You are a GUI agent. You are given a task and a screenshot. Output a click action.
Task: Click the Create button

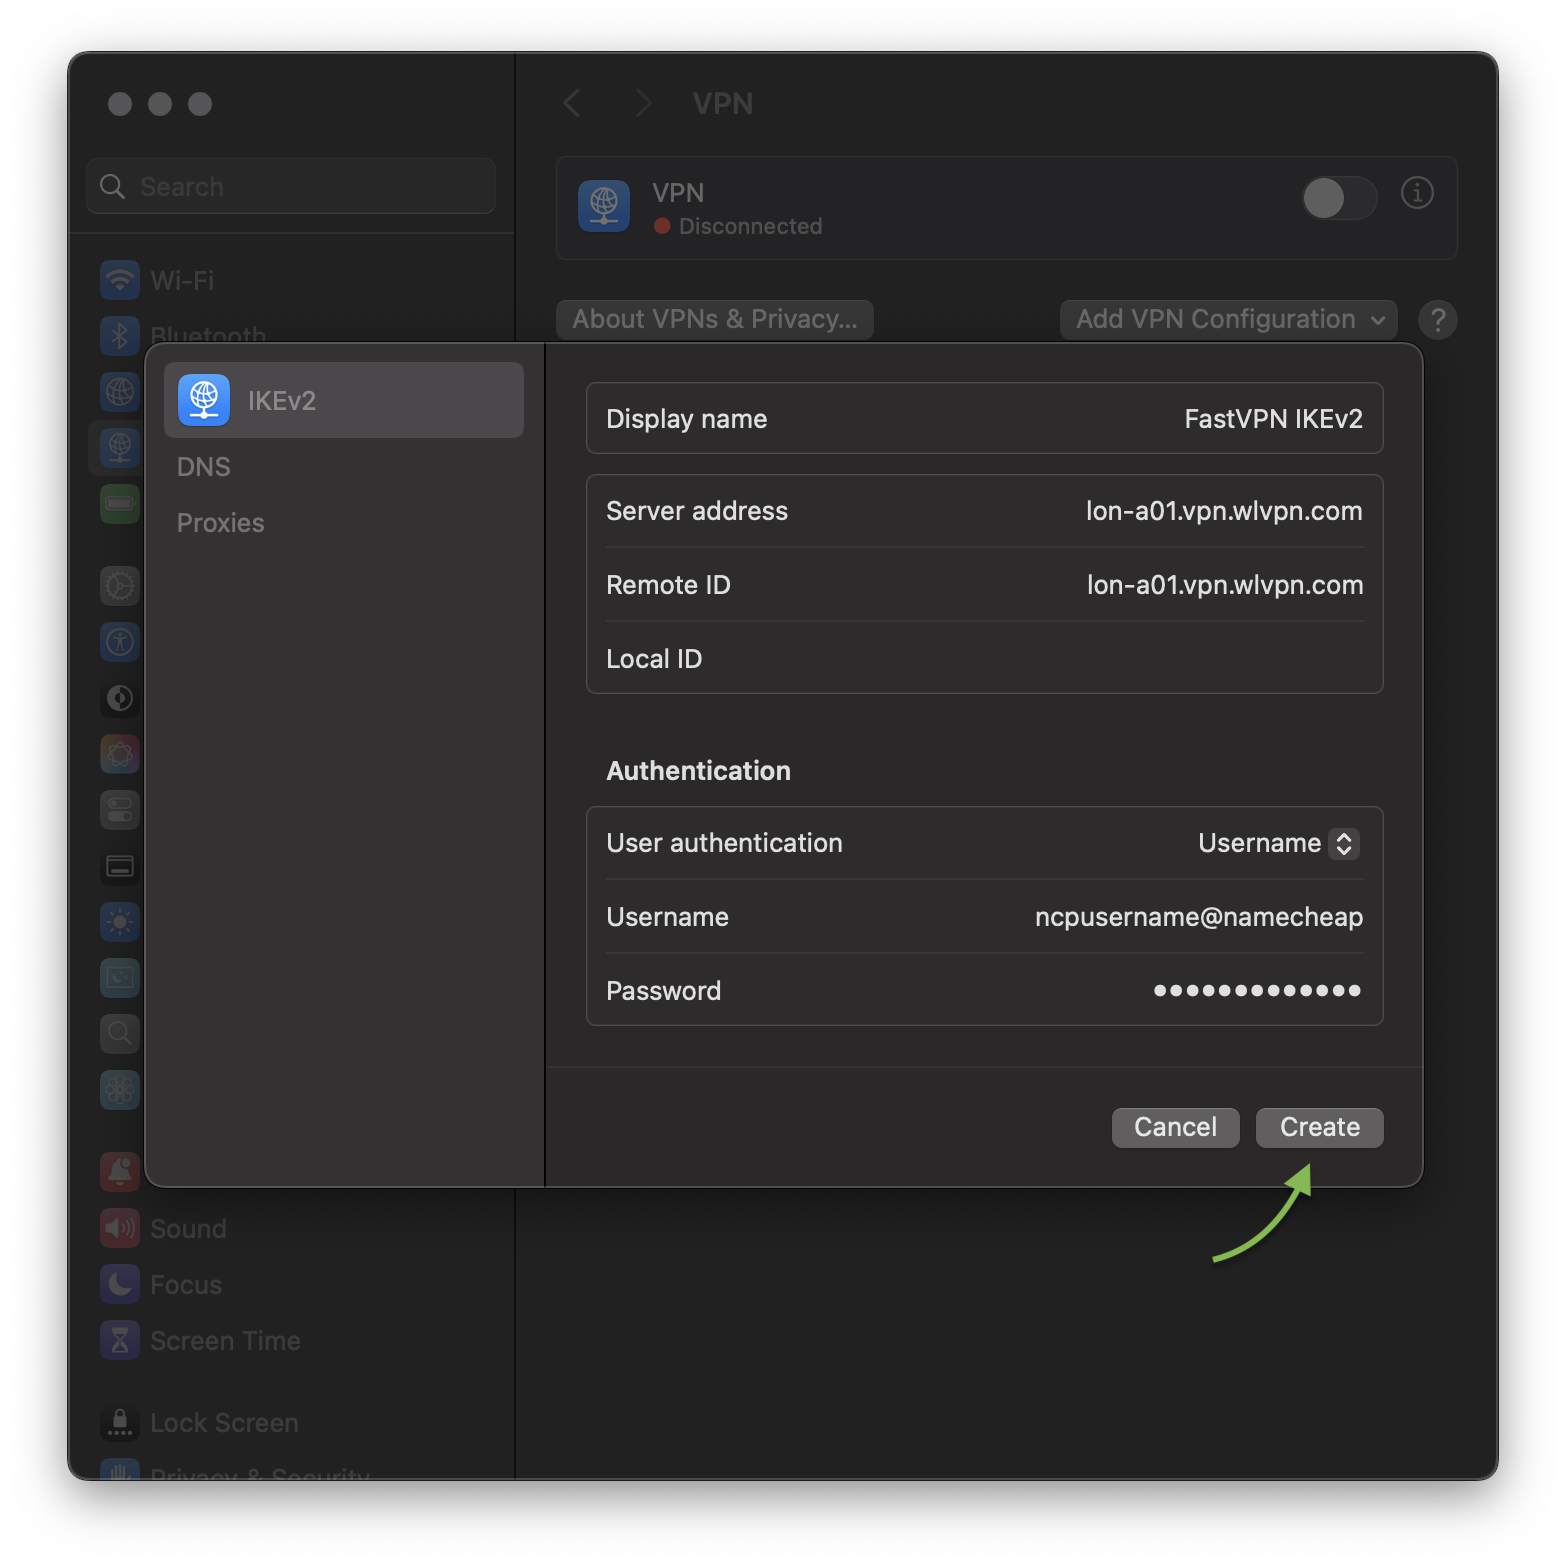tap(1319, 1128)
